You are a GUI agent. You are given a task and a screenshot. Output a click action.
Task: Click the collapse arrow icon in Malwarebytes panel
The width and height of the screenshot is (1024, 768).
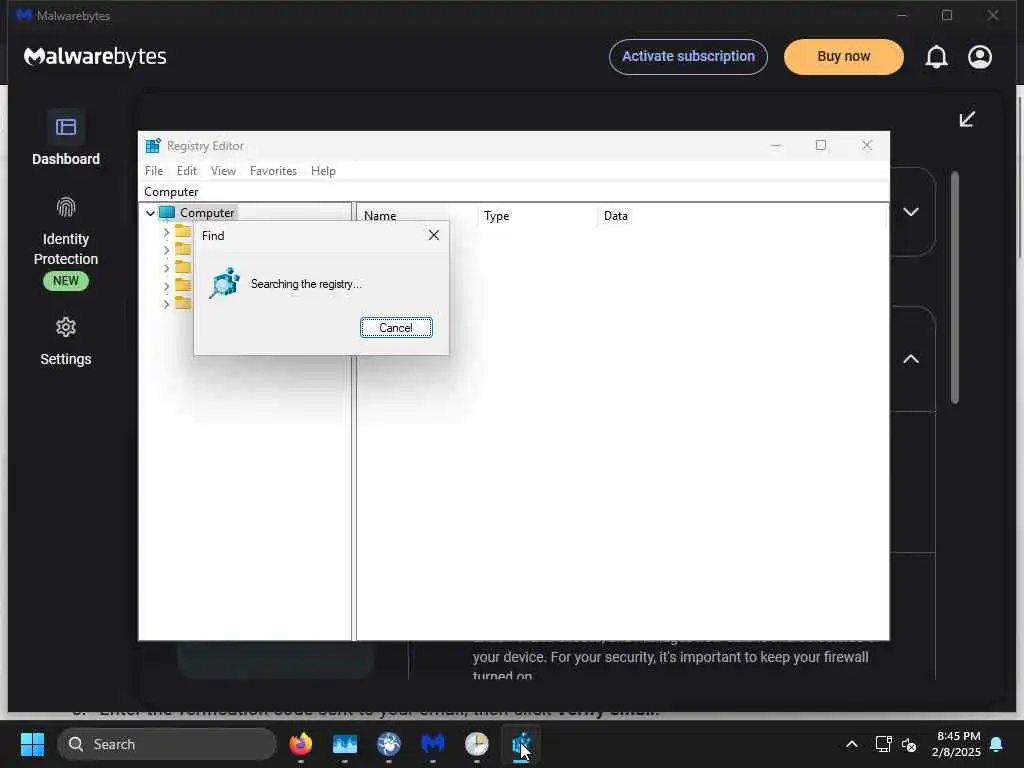pos(967,119)
